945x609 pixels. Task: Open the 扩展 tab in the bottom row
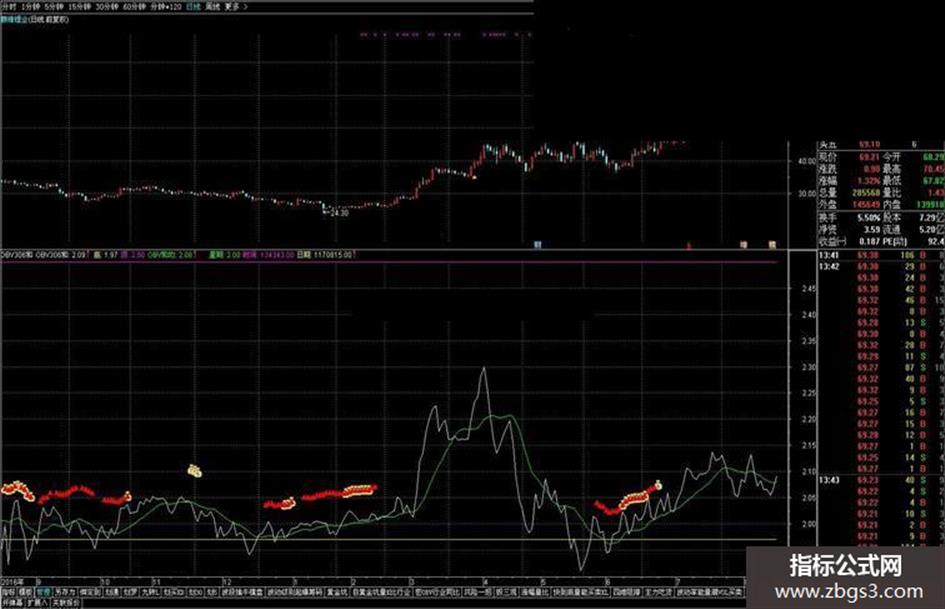click(37, 602)
